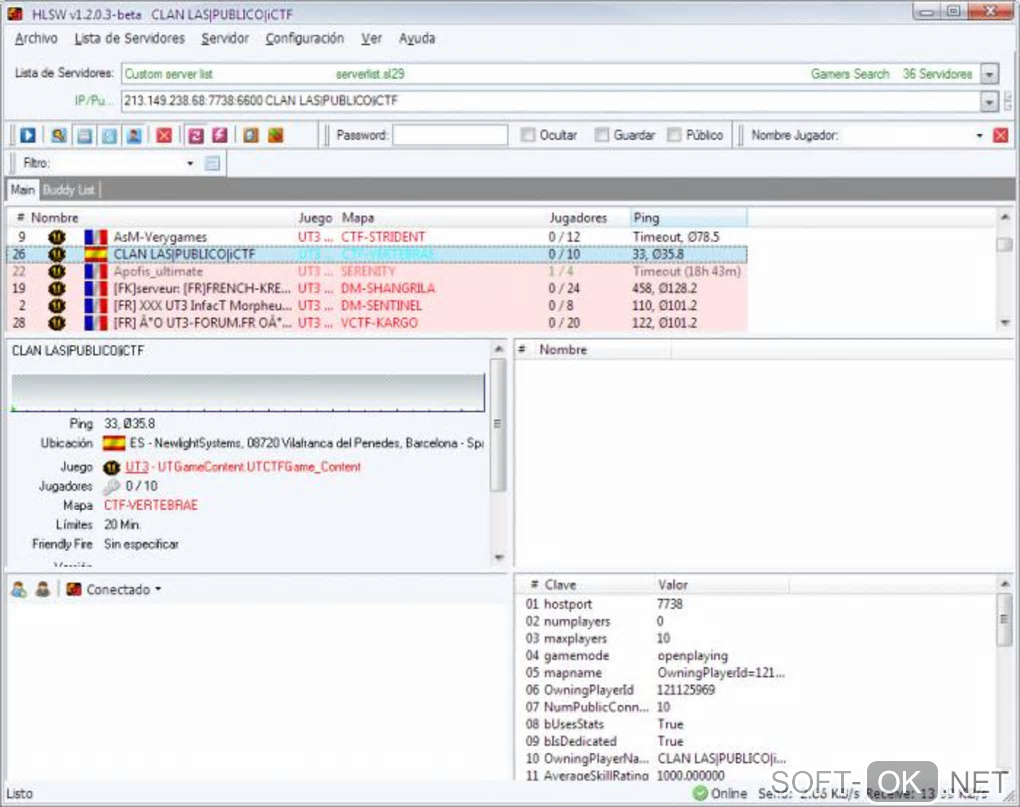Click the UT3 icon on DM-SHANGRILA row
Image resolution: width=1020 pixels, height=807 pixels.
(57, 288)
